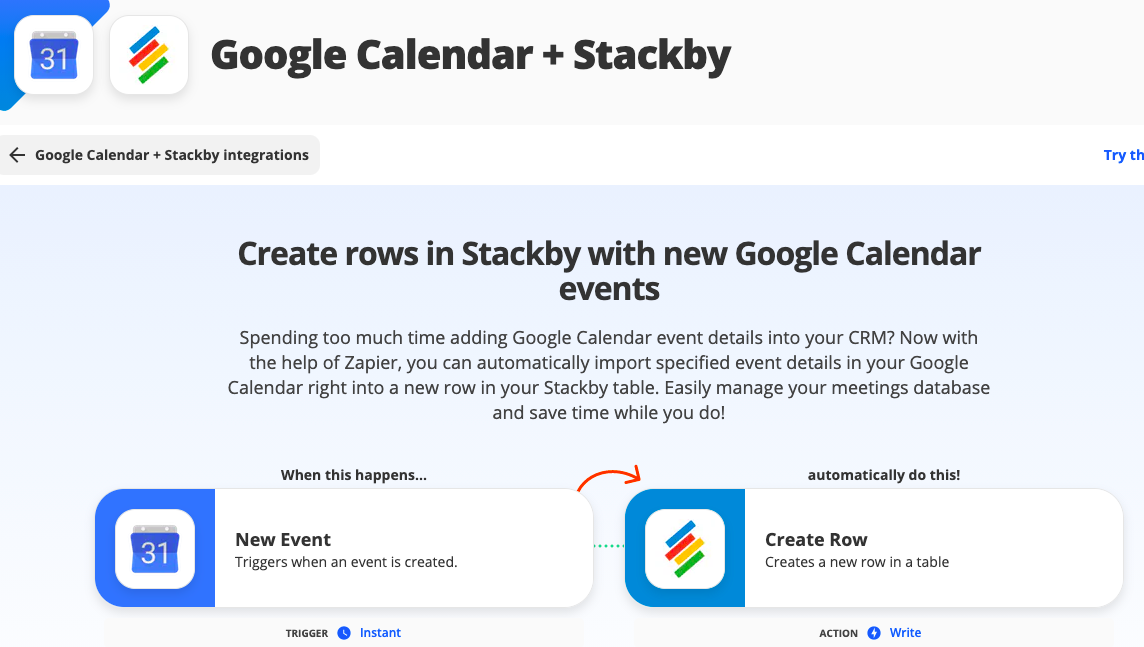Screen dimensions: 1144x647
Task: Click the Triggers when an event is created text
Action: (x=346, y=562)
